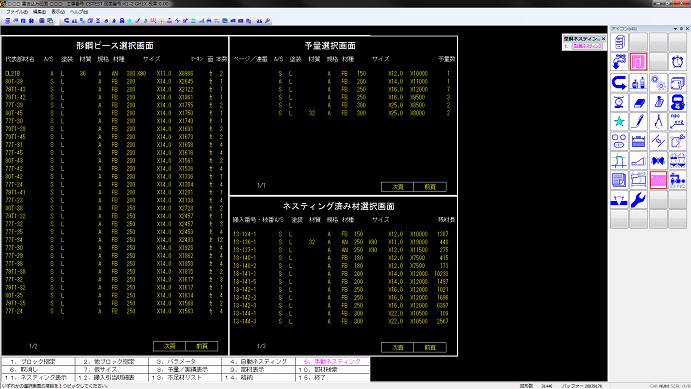691x389 pixels.
Task: Click 次頁 in the 形鋼ピース選択画面 panel
Action: 169,346
